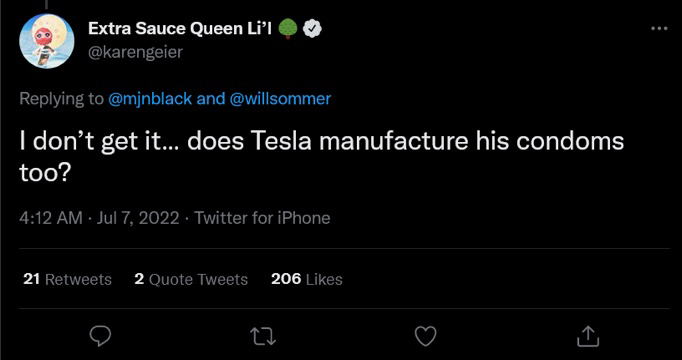
Task: Click the tree emoji in display name
Action: pos(288,30)
